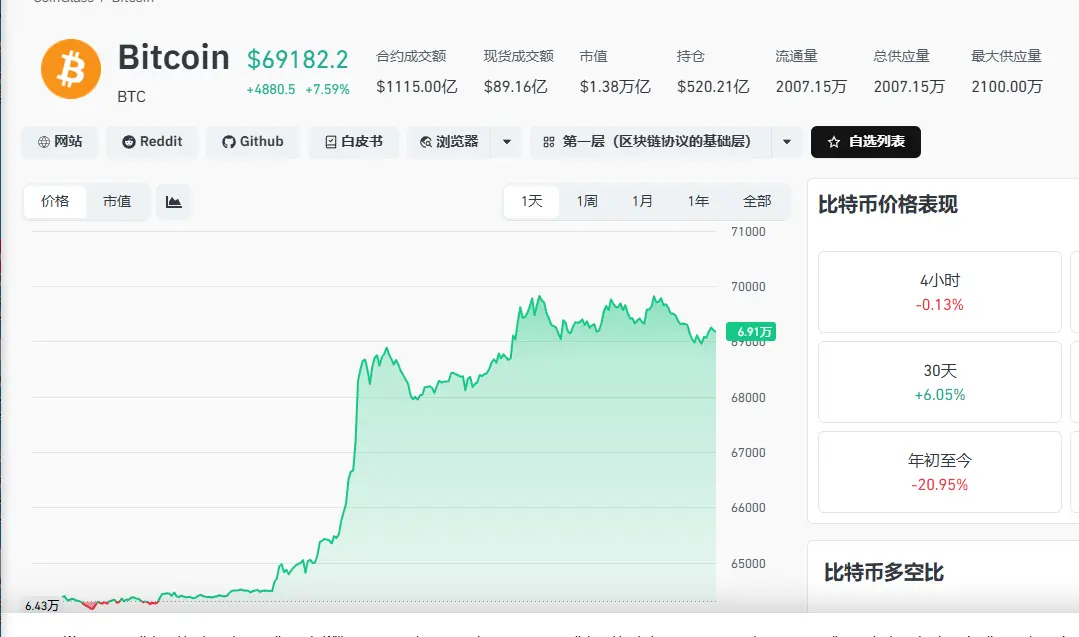Click the 第一层 blockchain base layer tag
The width and height of the screenshot is (1079, 637).
[x=650, y=142]
